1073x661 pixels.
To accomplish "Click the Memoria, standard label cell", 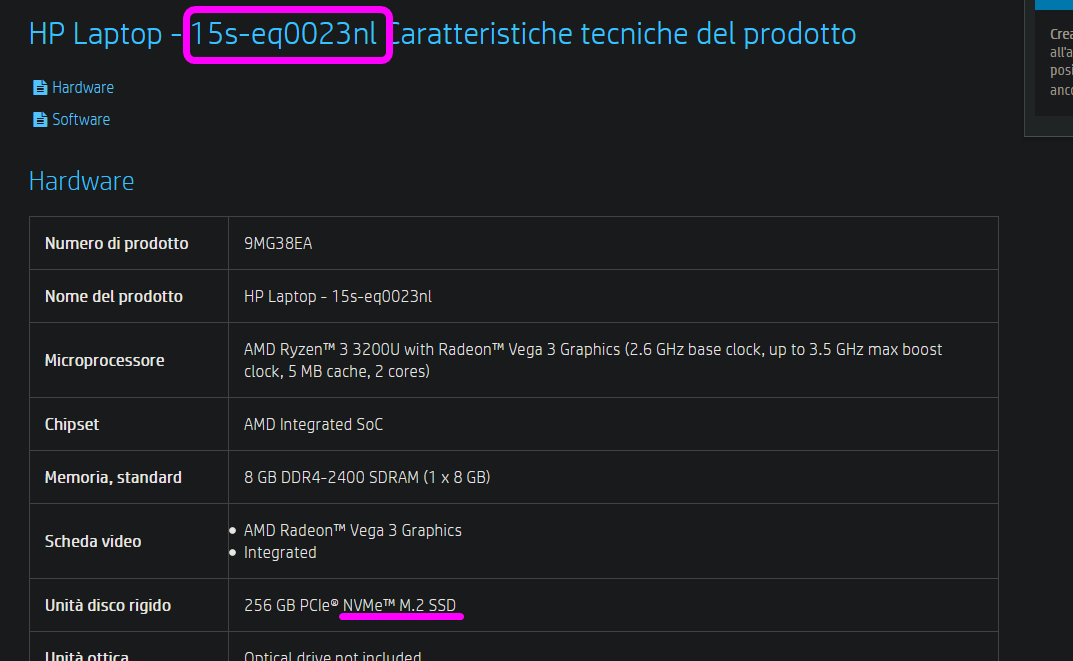I will click(129, 477).
